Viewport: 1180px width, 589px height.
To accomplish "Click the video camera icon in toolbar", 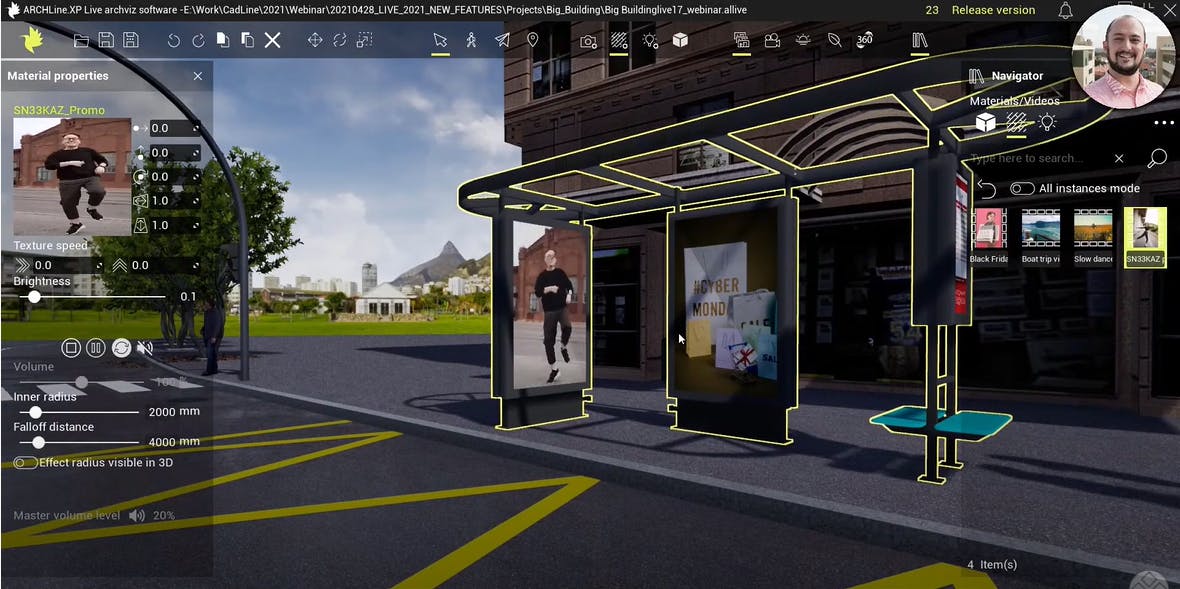I will pos(772,41).
